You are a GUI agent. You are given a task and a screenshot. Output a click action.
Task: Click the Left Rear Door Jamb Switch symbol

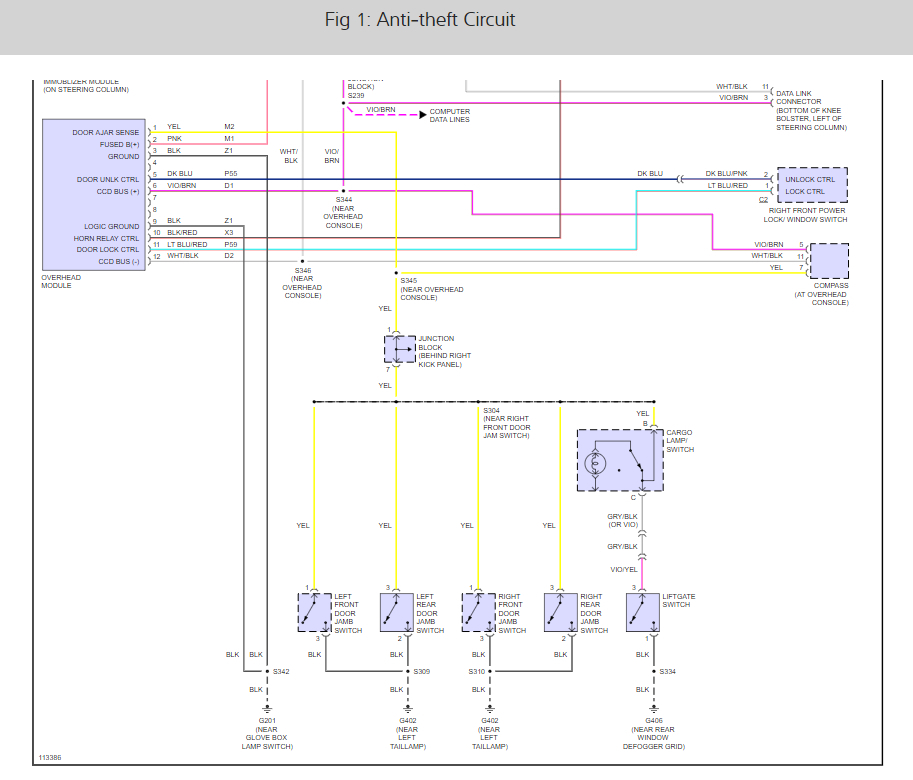coord(397,612)
